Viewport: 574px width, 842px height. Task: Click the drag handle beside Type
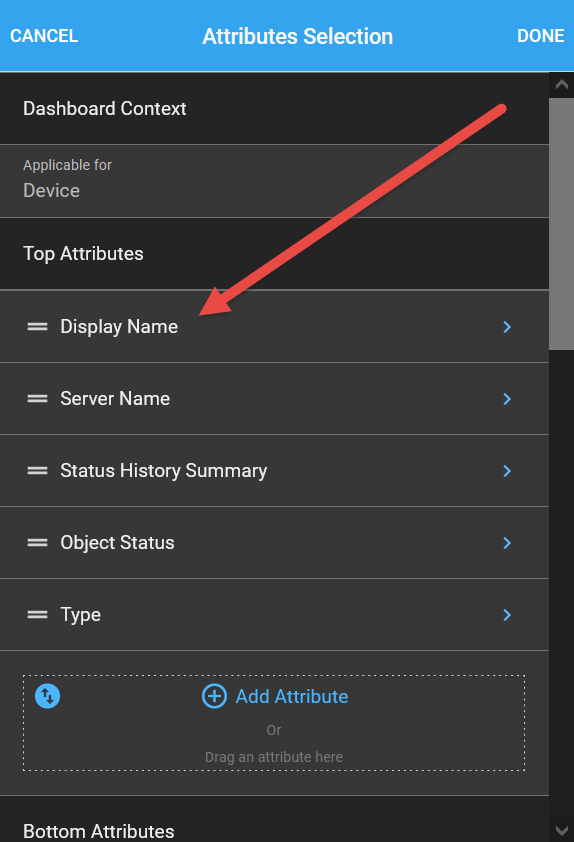pos(38,614)
